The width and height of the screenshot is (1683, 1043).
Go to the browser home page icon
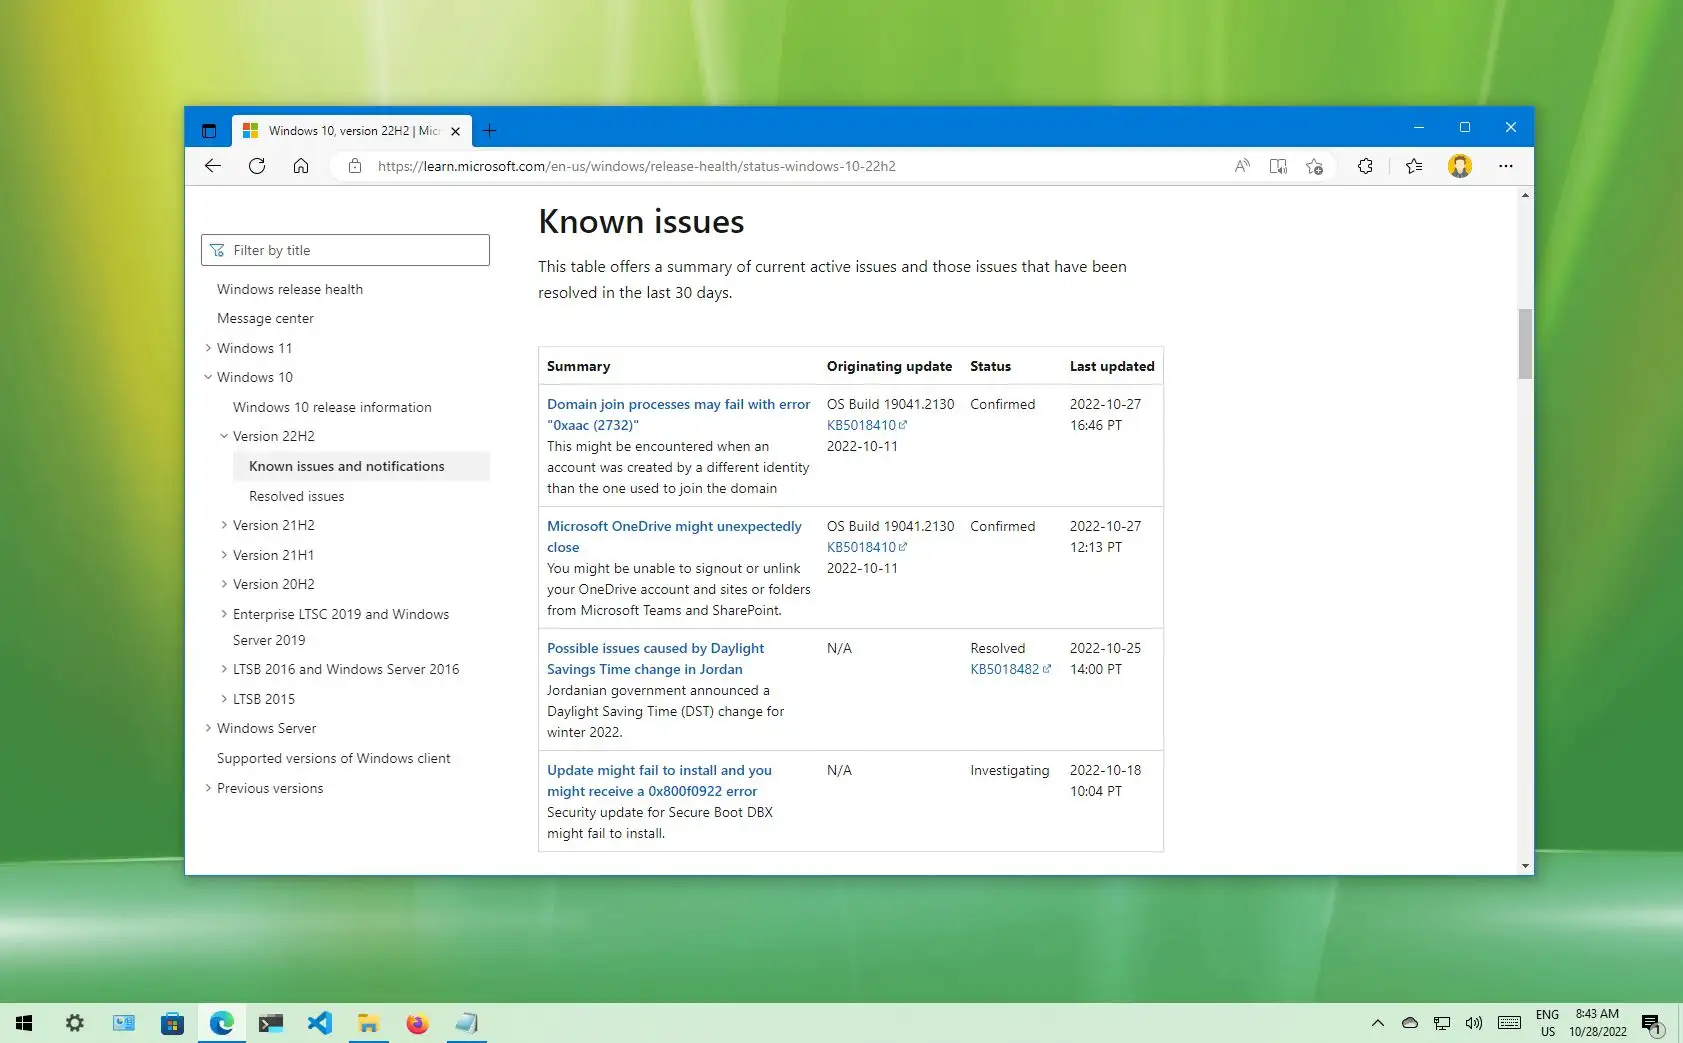[301, 166]
